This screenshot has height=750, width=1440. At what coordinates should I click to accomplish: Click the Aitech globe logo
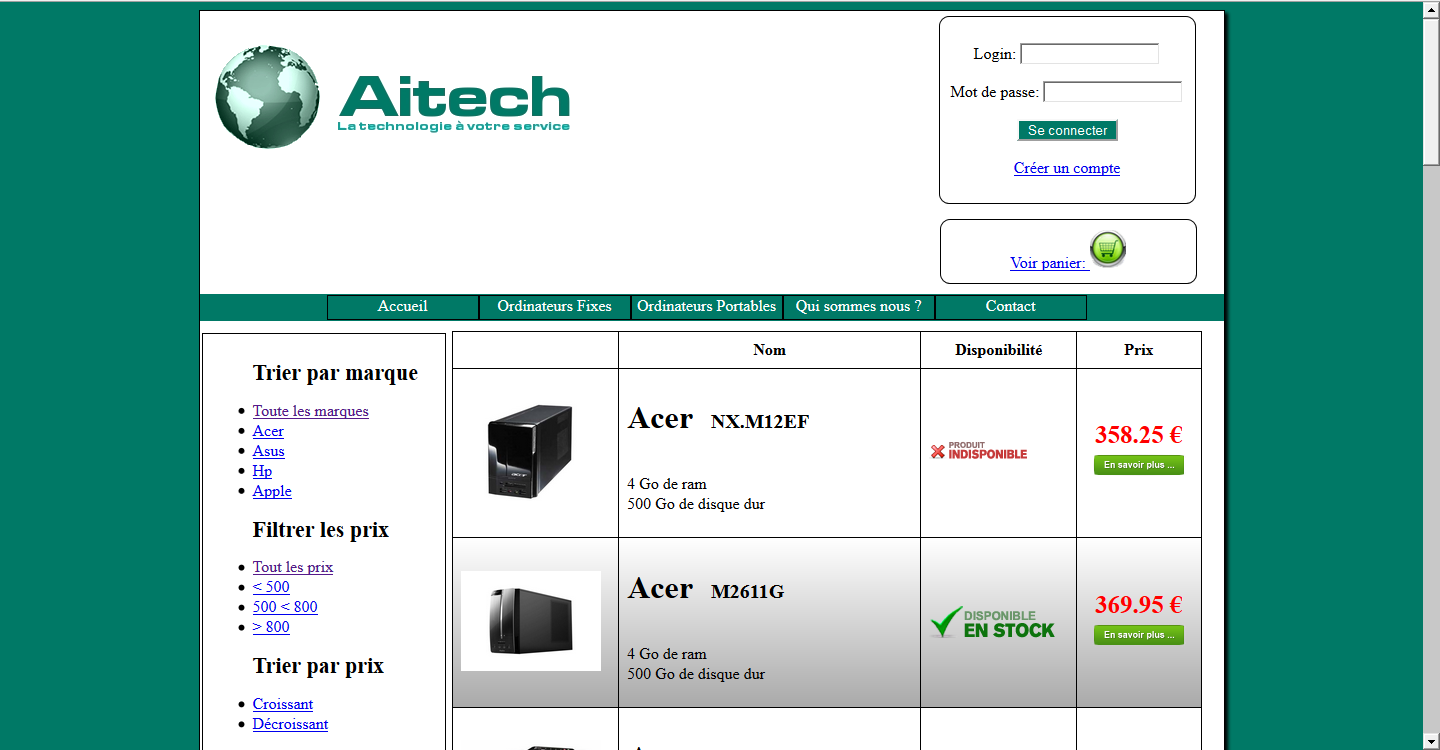(267, 97)
